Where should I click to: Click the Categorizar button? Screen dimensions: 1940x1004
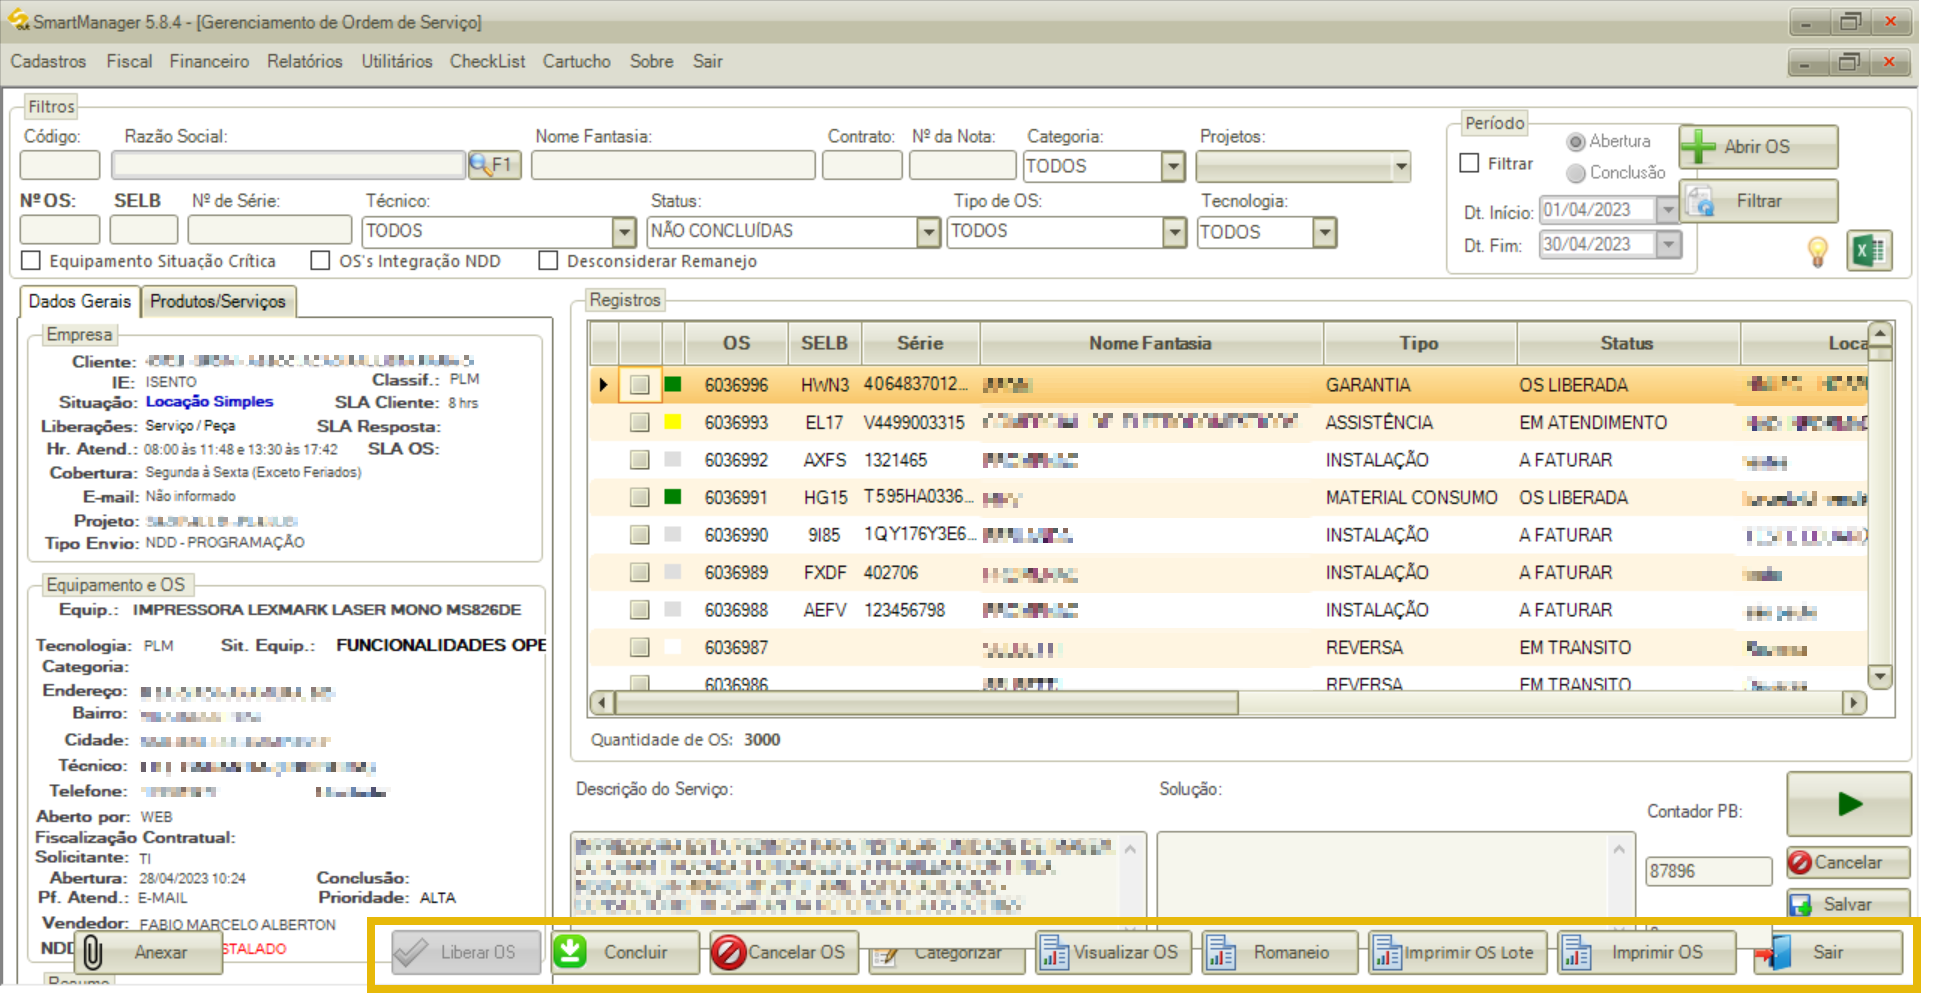click(946, 955)
